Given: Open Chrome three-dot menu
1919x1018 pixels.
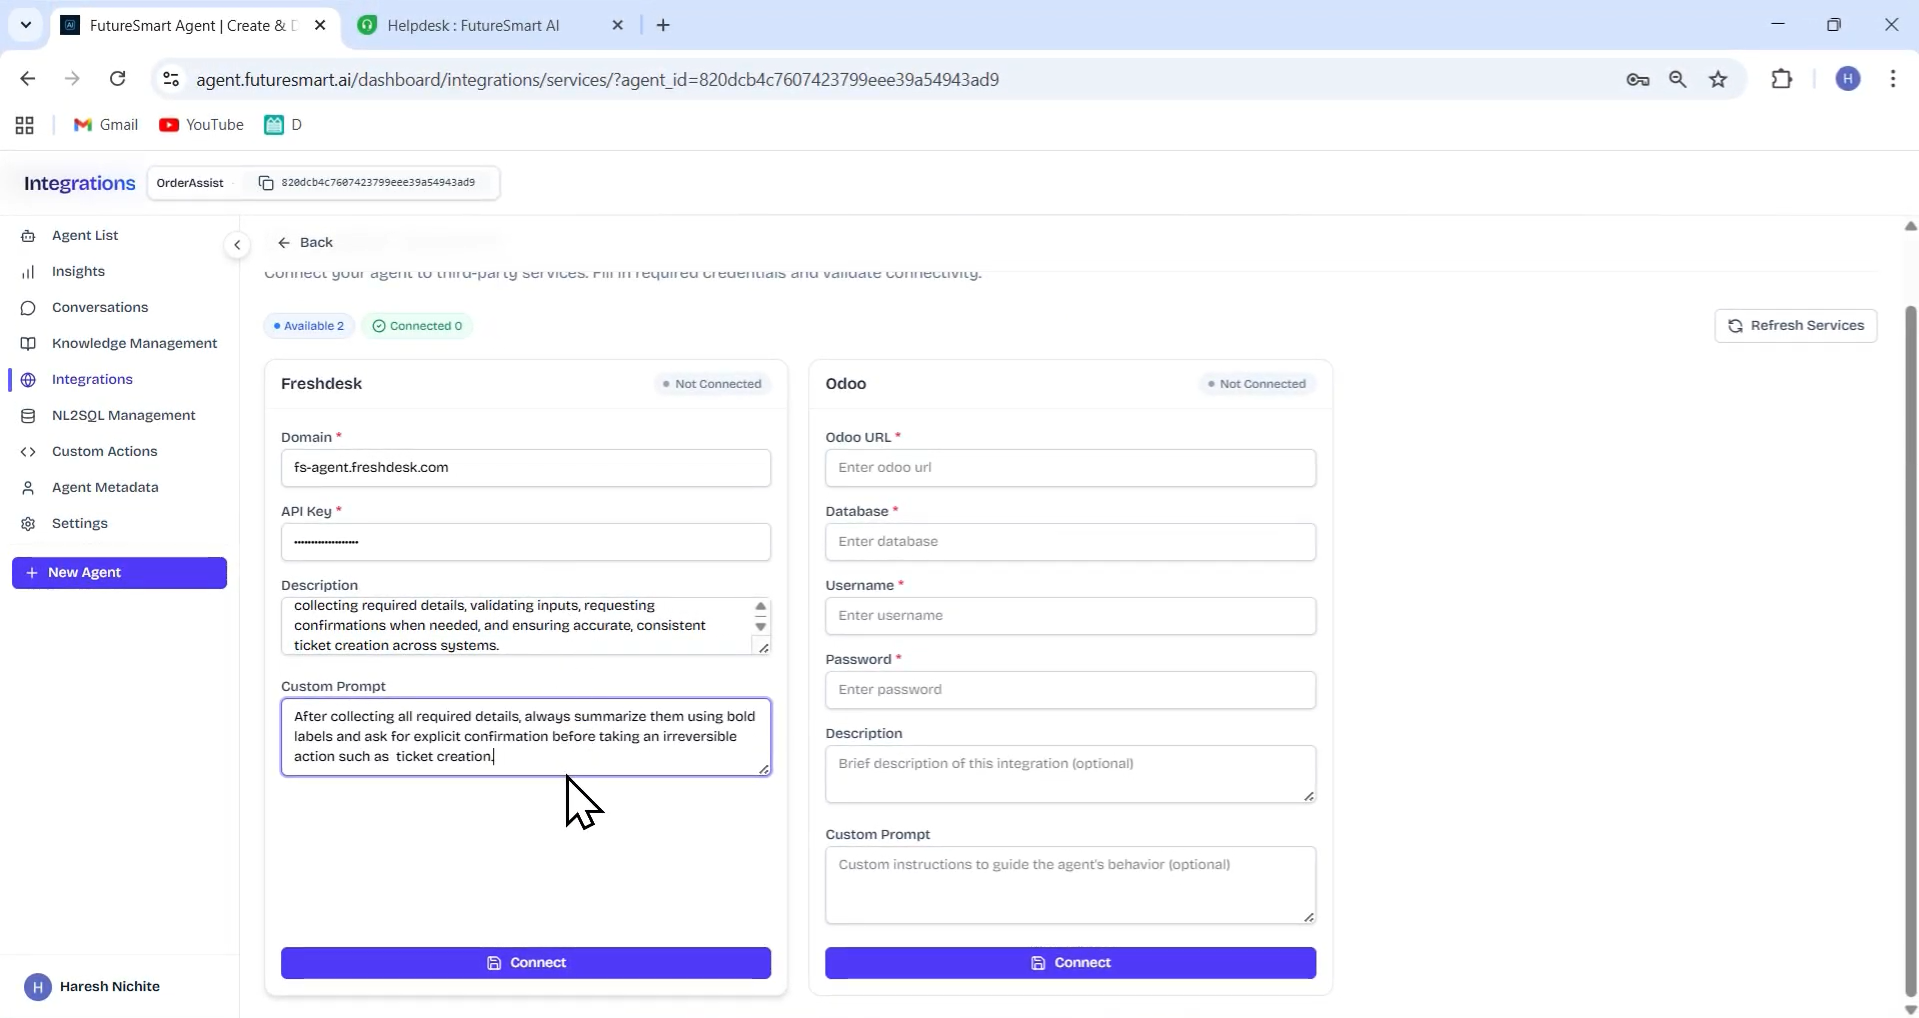Looking at the screenshot, I should point(1893,79).
